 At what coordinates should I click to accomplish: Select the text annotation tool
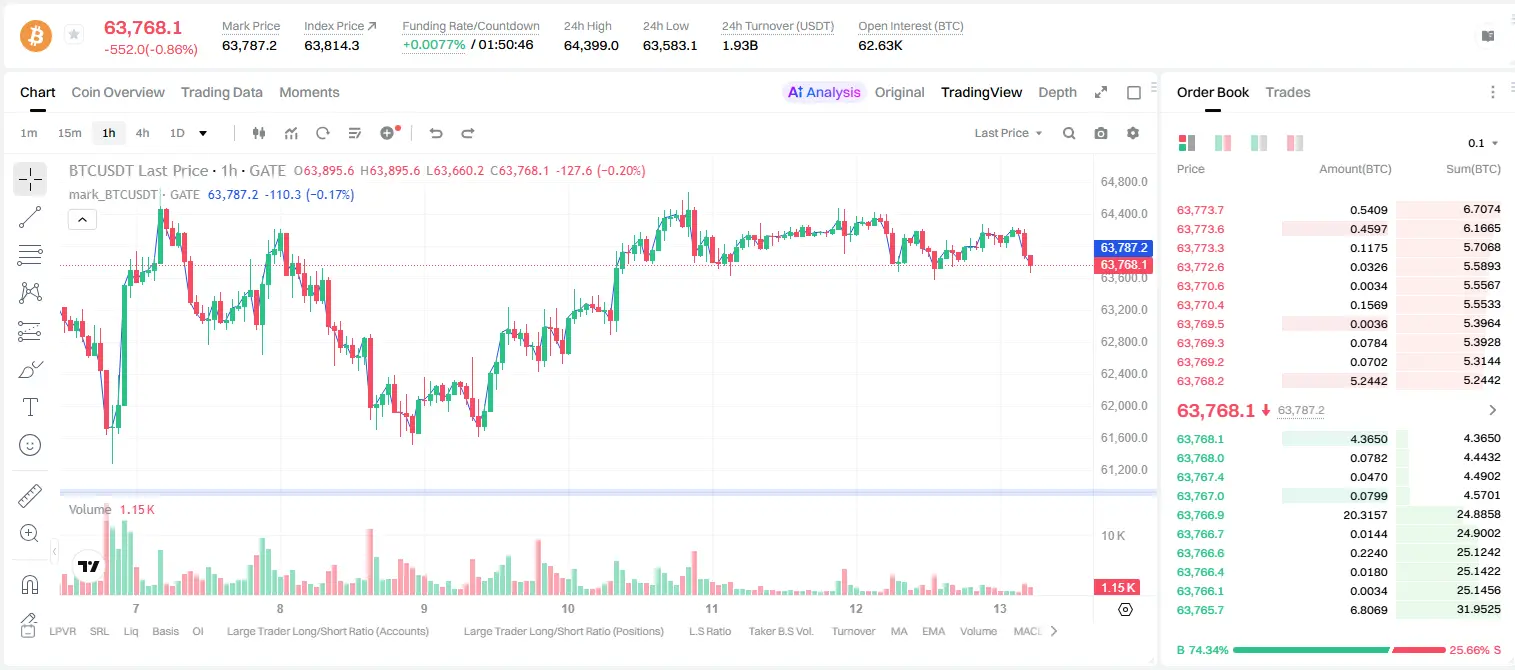coord(30,407)
